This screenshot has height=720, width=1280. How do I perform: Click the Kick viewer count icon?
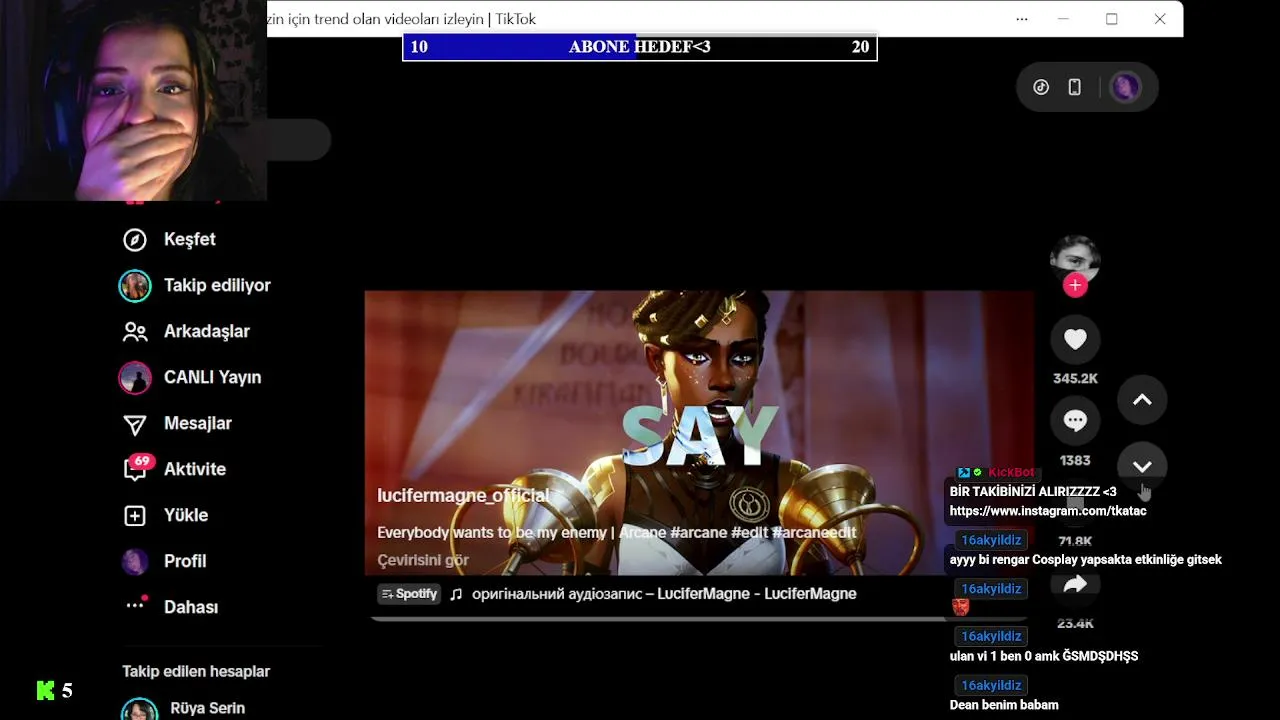click(x=46, y=690)
